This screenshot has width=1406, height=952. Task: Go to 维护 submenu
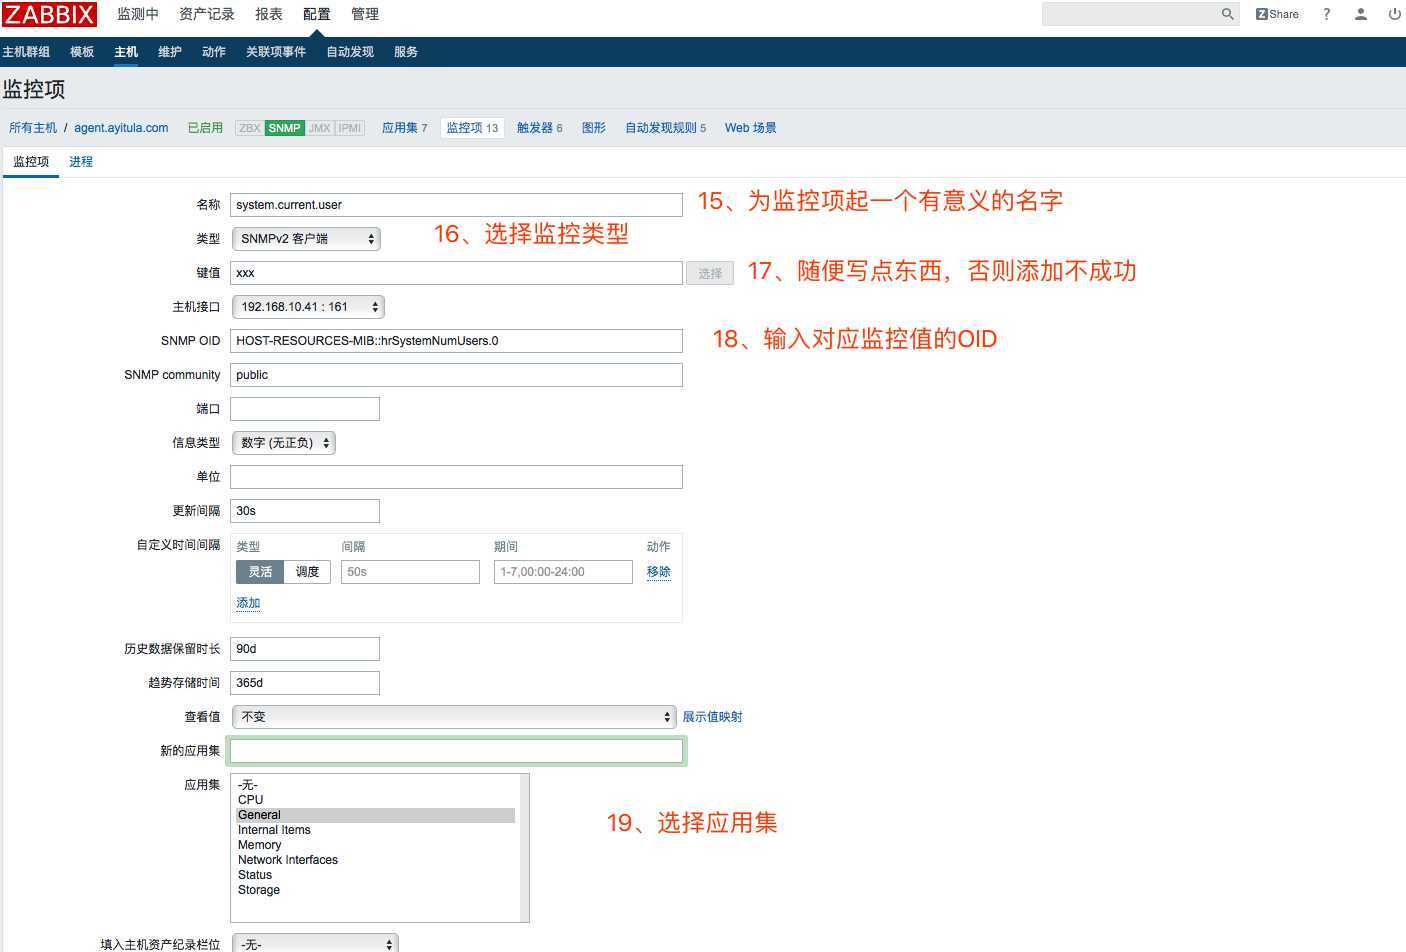click(170, 52)
